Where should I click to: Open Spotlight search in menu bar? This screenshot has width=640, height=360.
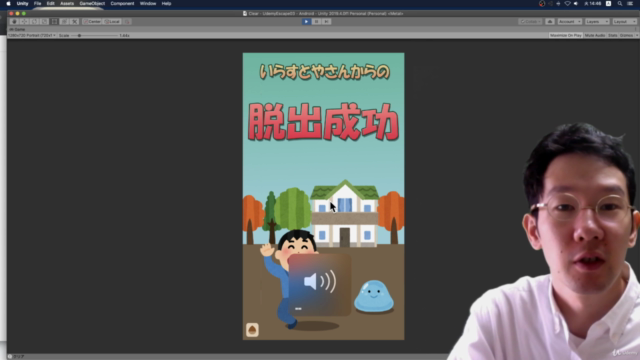[x=620, y=4]
